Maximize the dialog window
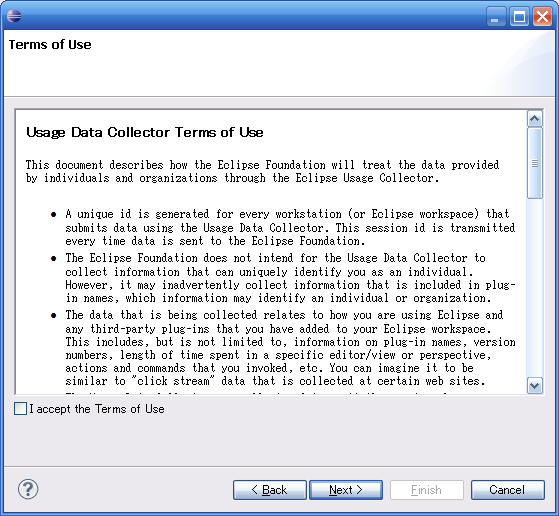The height and width of the screenshot is (516, 559). (519, 17)
